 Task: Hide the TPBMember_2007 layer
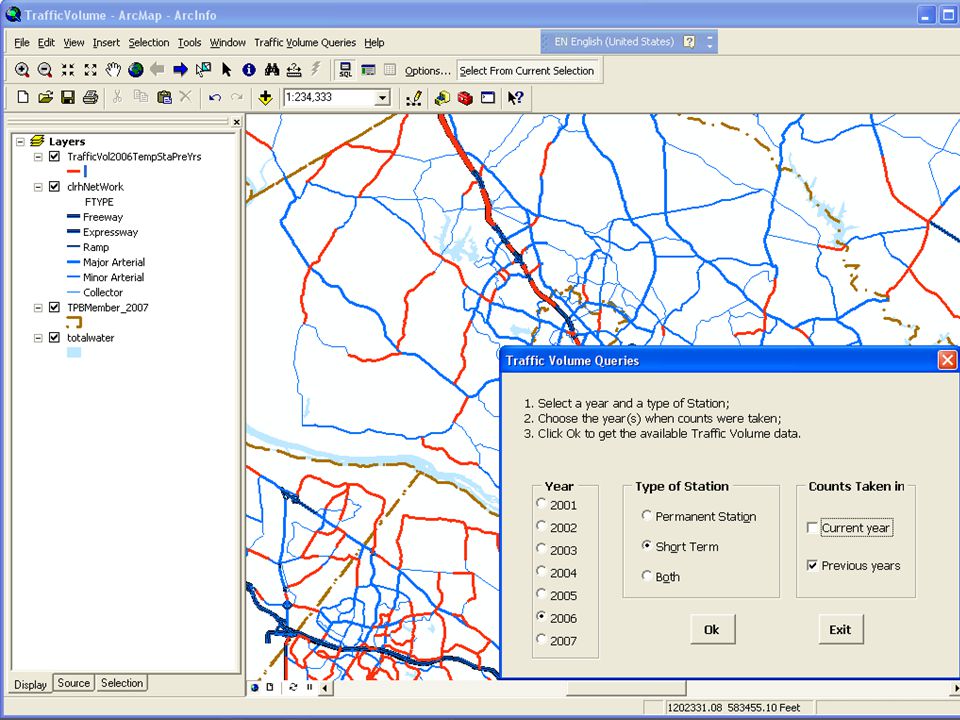click(54, 307)
